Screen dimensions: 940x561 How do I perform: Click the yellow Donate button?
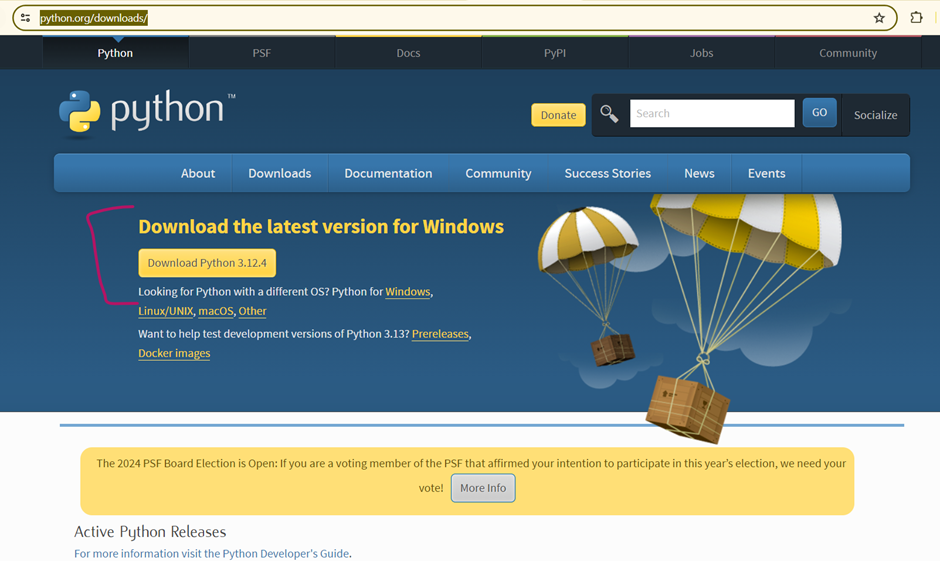pyautogui.click(x=558, y=115)
